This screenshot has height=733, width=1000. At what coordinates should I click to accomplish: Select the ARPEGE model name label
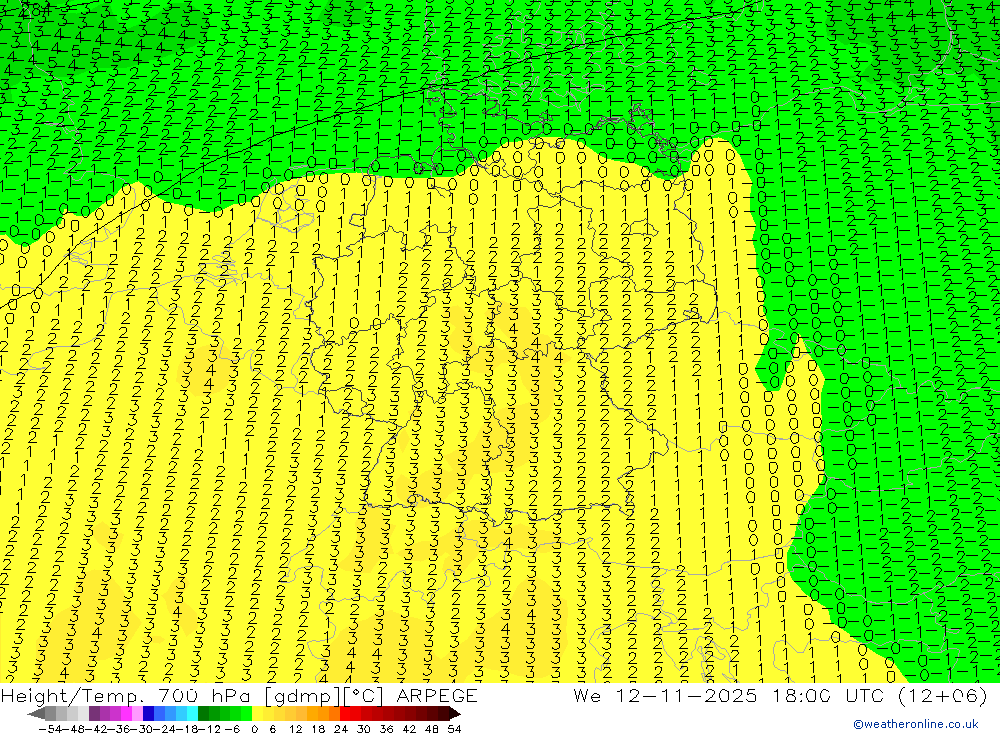coord(436,695)
